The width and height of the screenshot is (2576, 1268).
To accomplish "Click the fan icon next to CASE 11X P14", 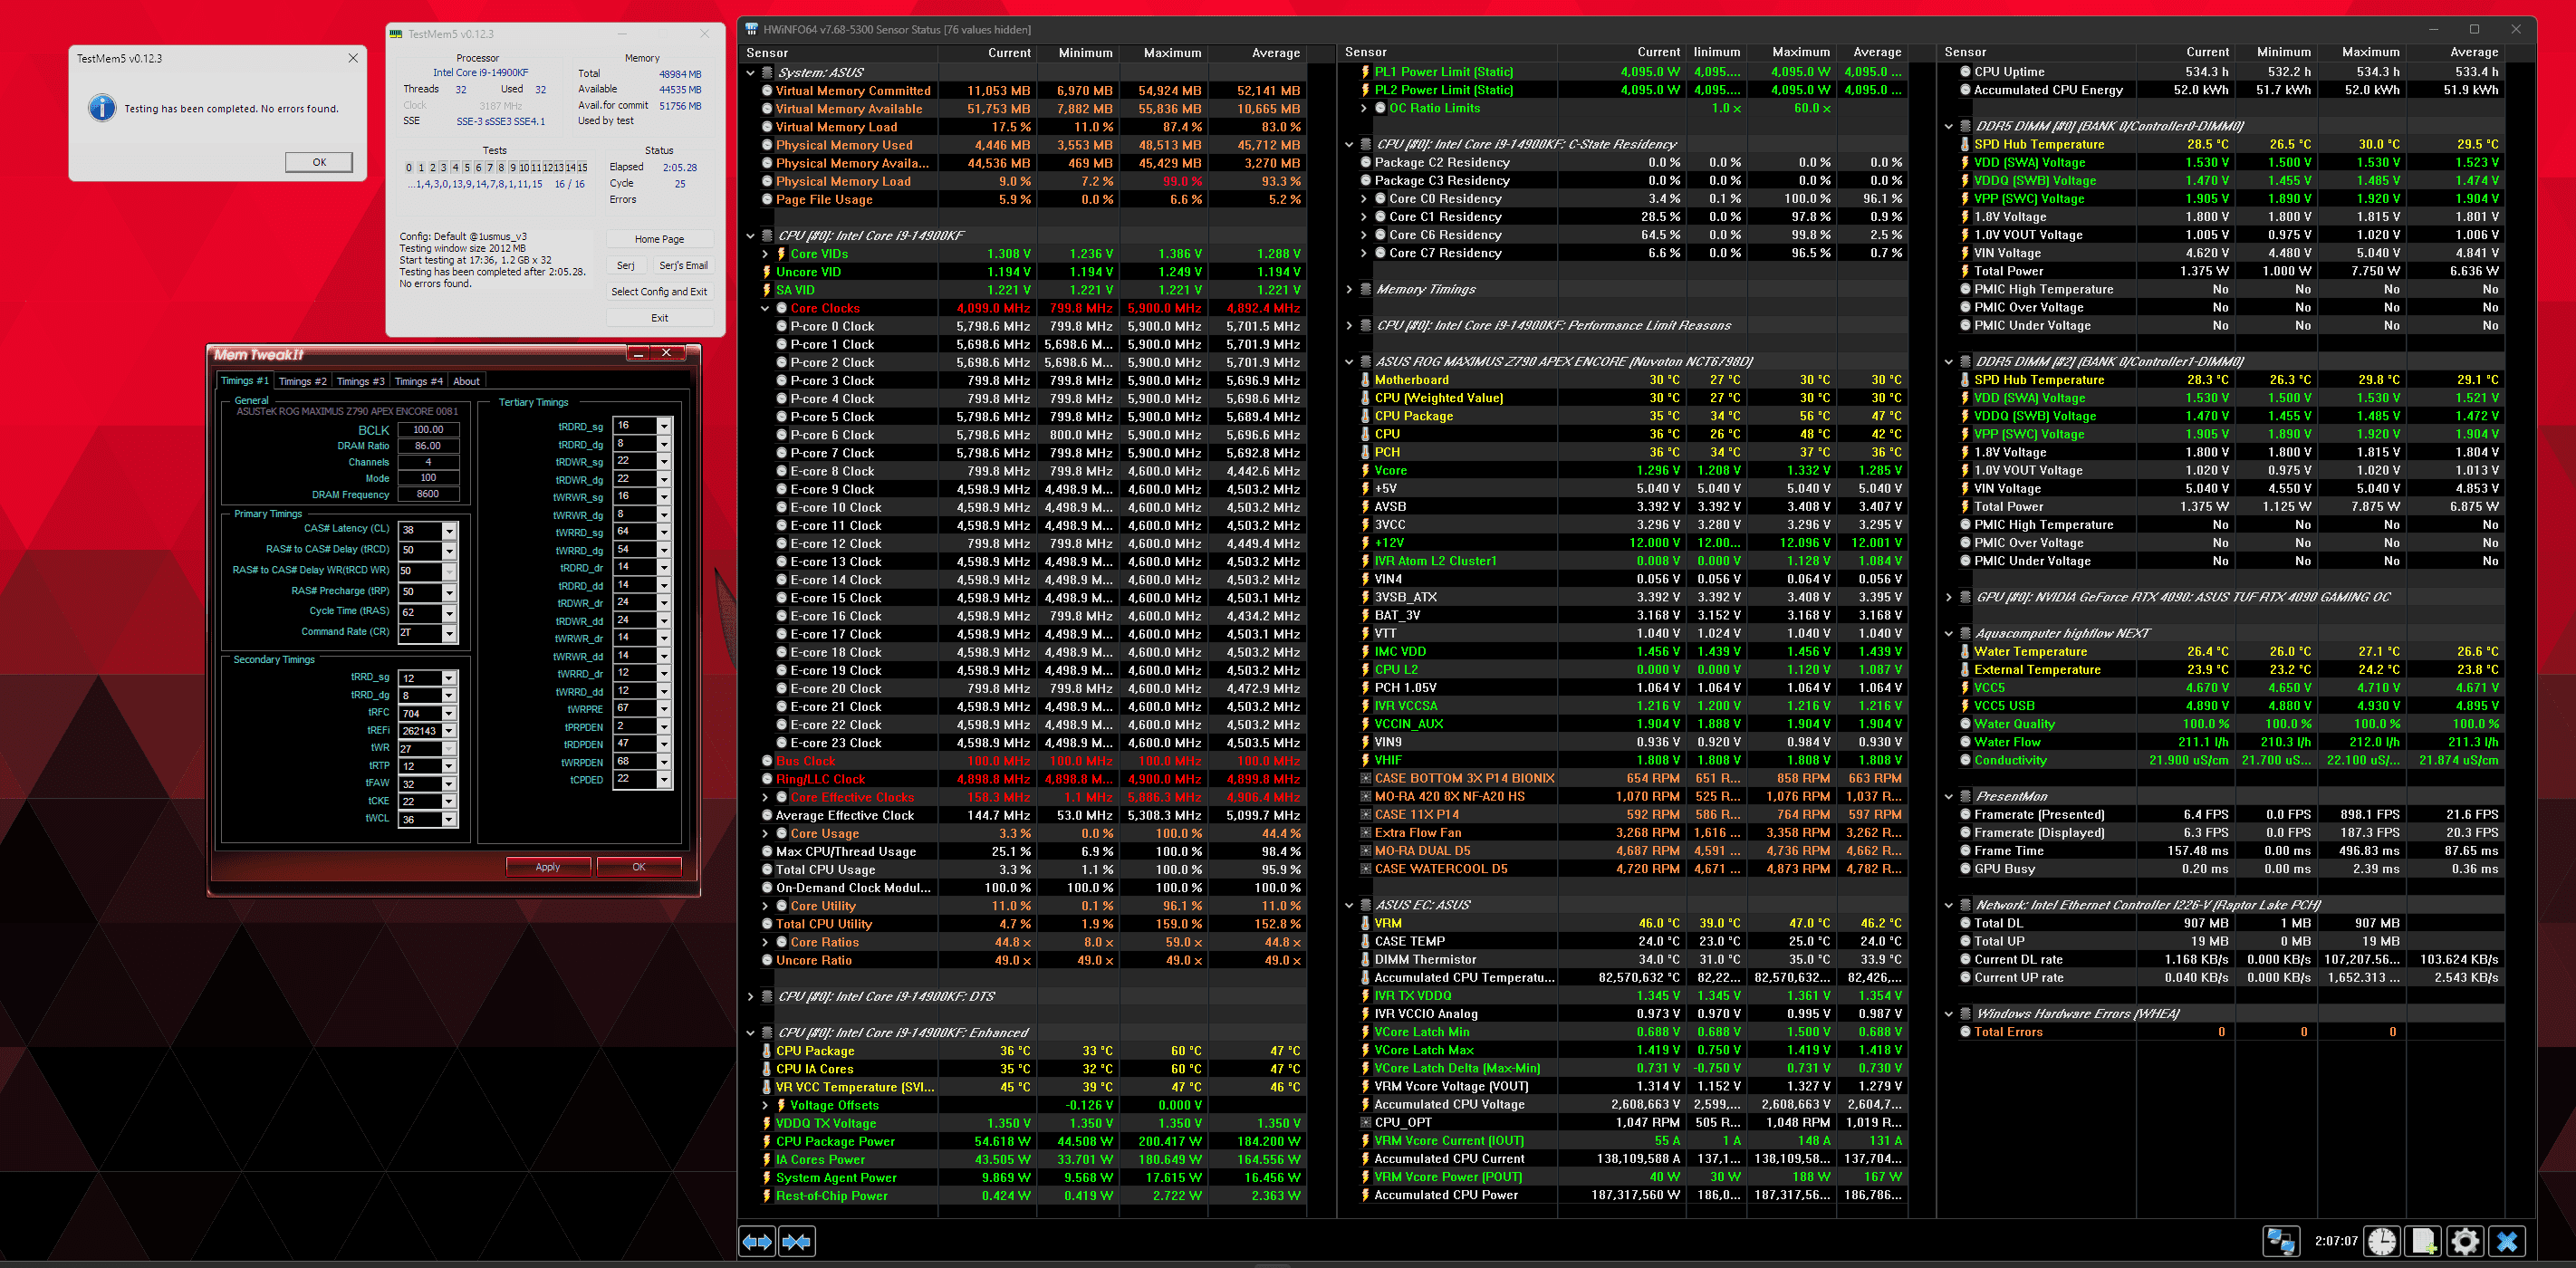I will (1365, 814).
